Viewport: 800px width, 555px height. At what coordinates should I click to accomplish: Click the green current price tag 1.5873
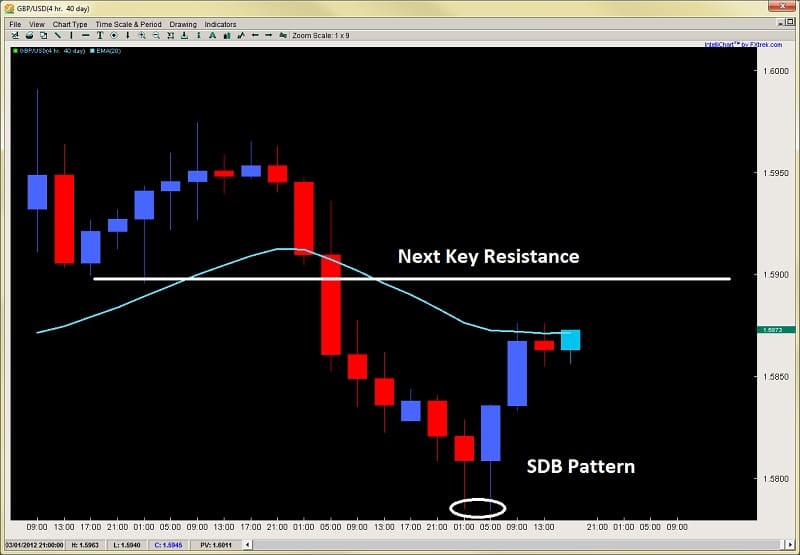(x=776, y=330)
